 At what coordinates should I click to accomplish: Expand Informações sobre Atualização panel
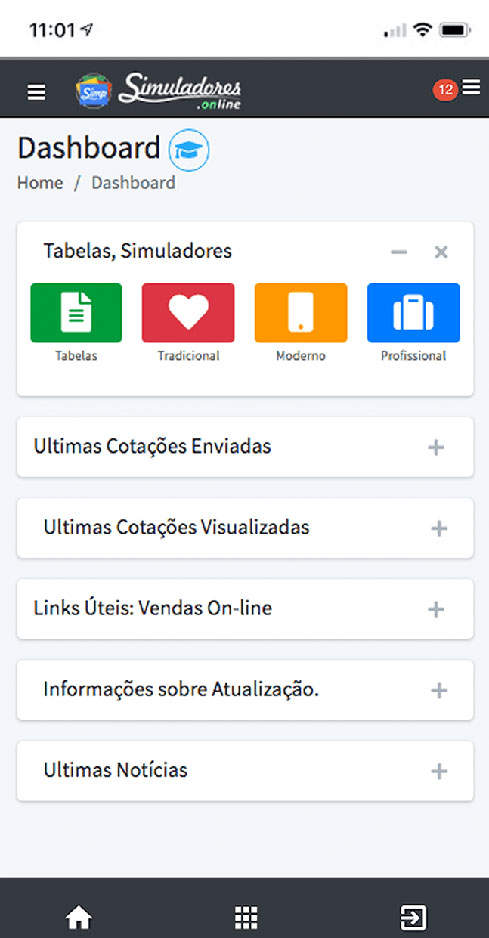tap(439, 690)
